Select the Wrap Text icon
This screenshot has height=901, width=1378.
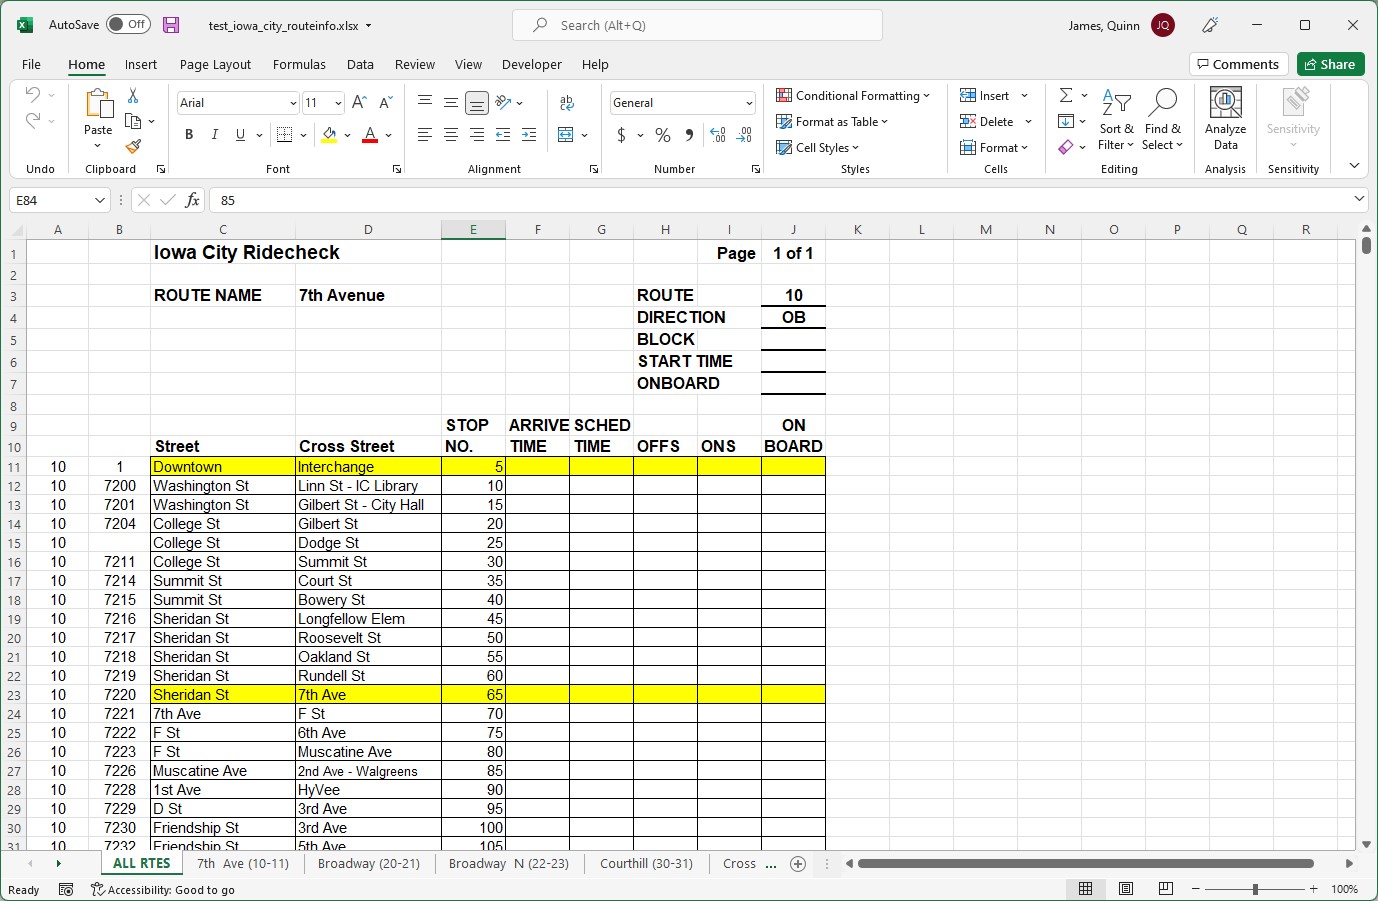(x=567, y=102)
